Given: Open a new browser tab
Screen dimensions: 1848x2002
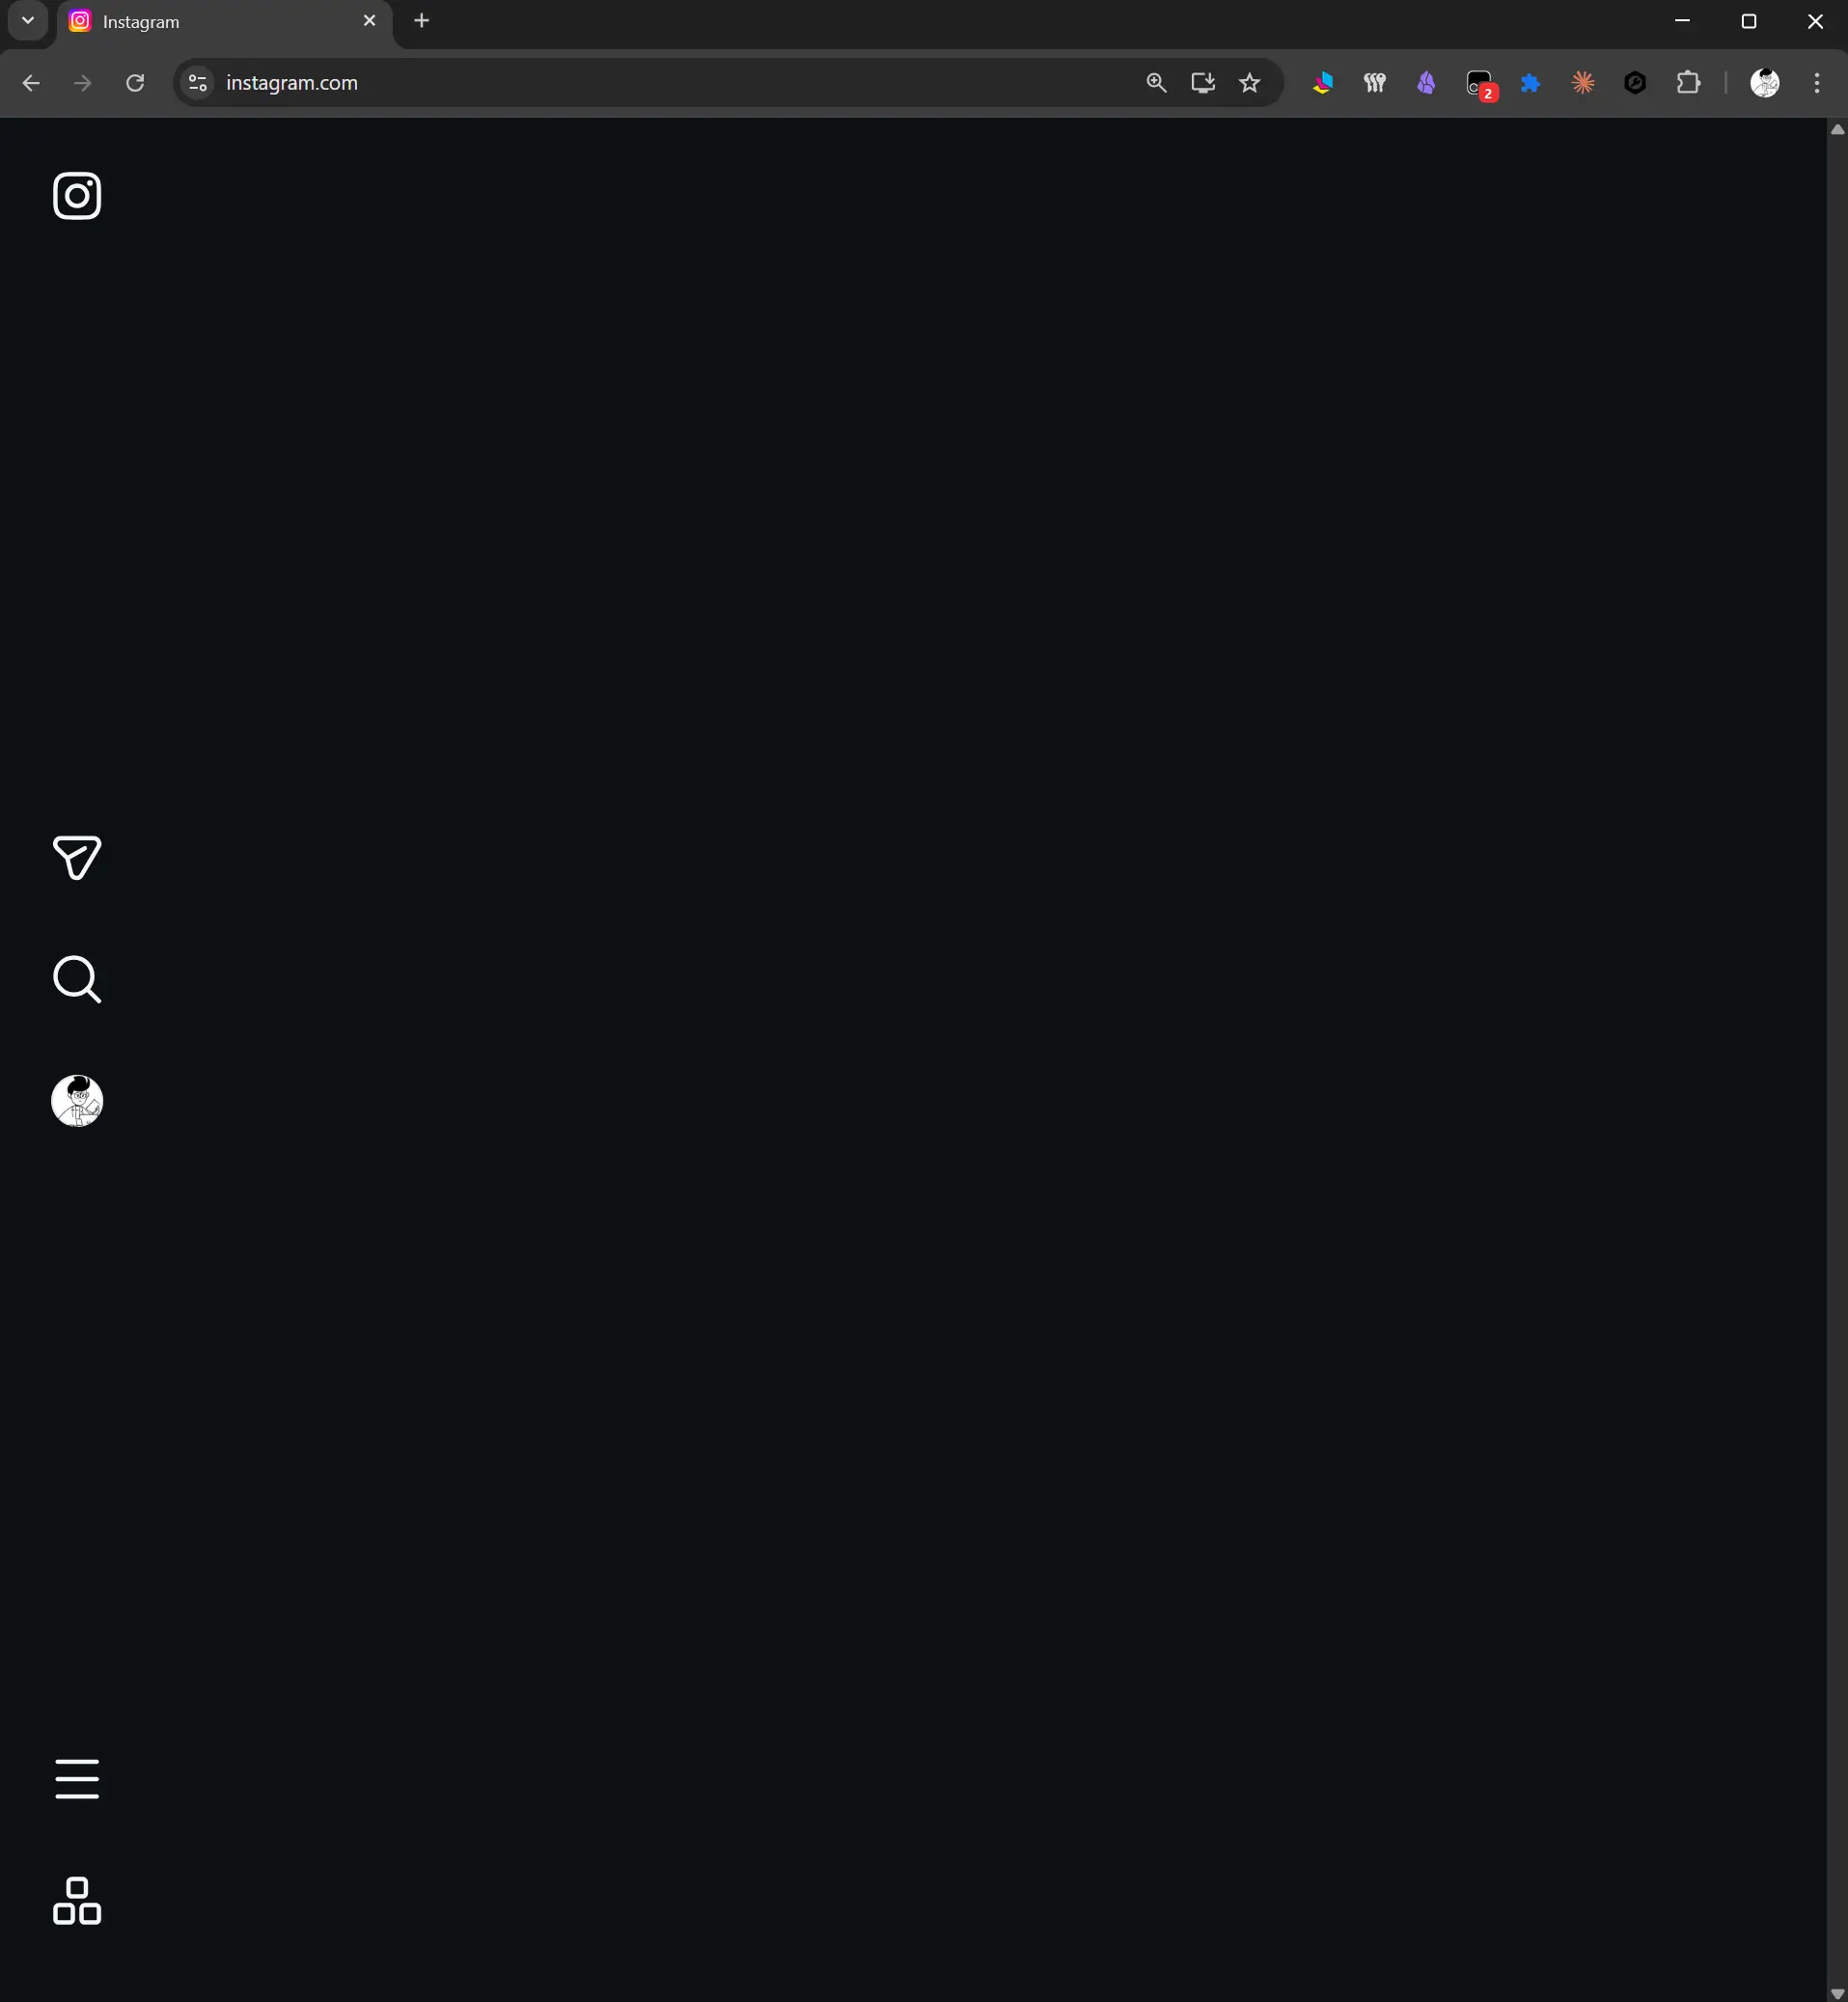Looking at the screenshot, I should click(x=422, y=21).
